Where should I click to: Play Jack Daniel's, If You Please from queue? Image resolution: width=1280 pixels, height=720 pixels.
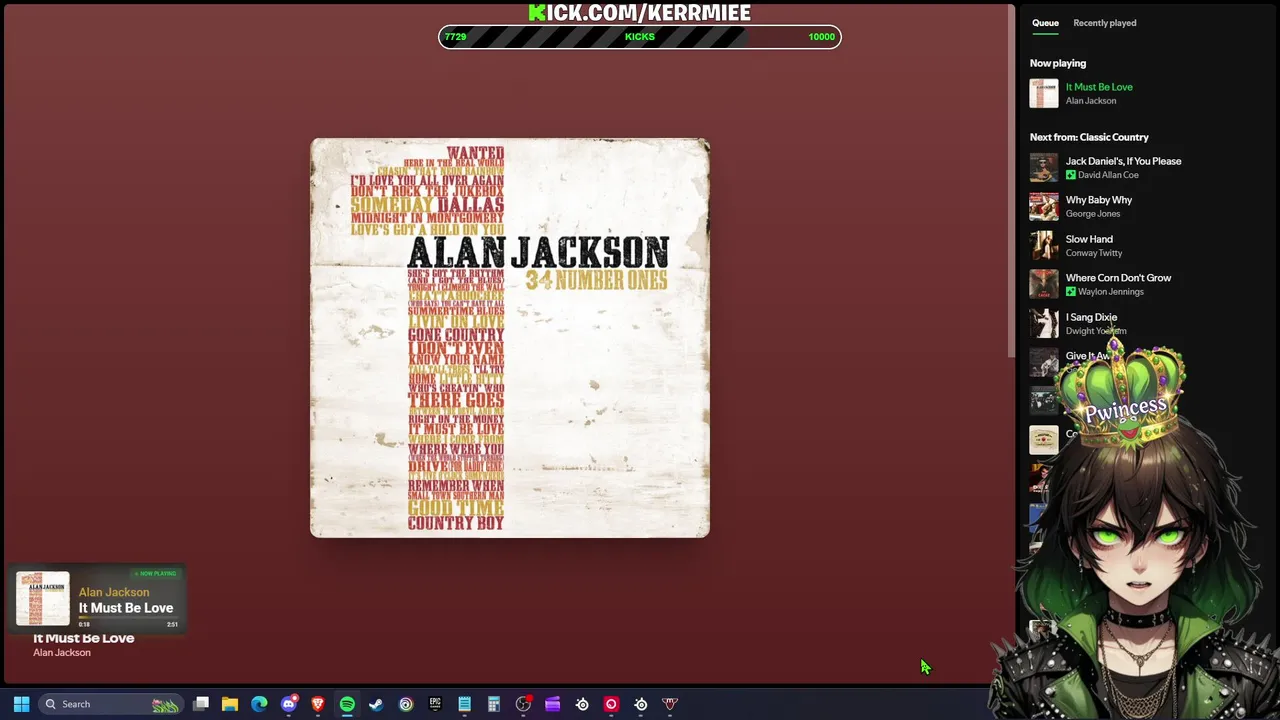1123,161
